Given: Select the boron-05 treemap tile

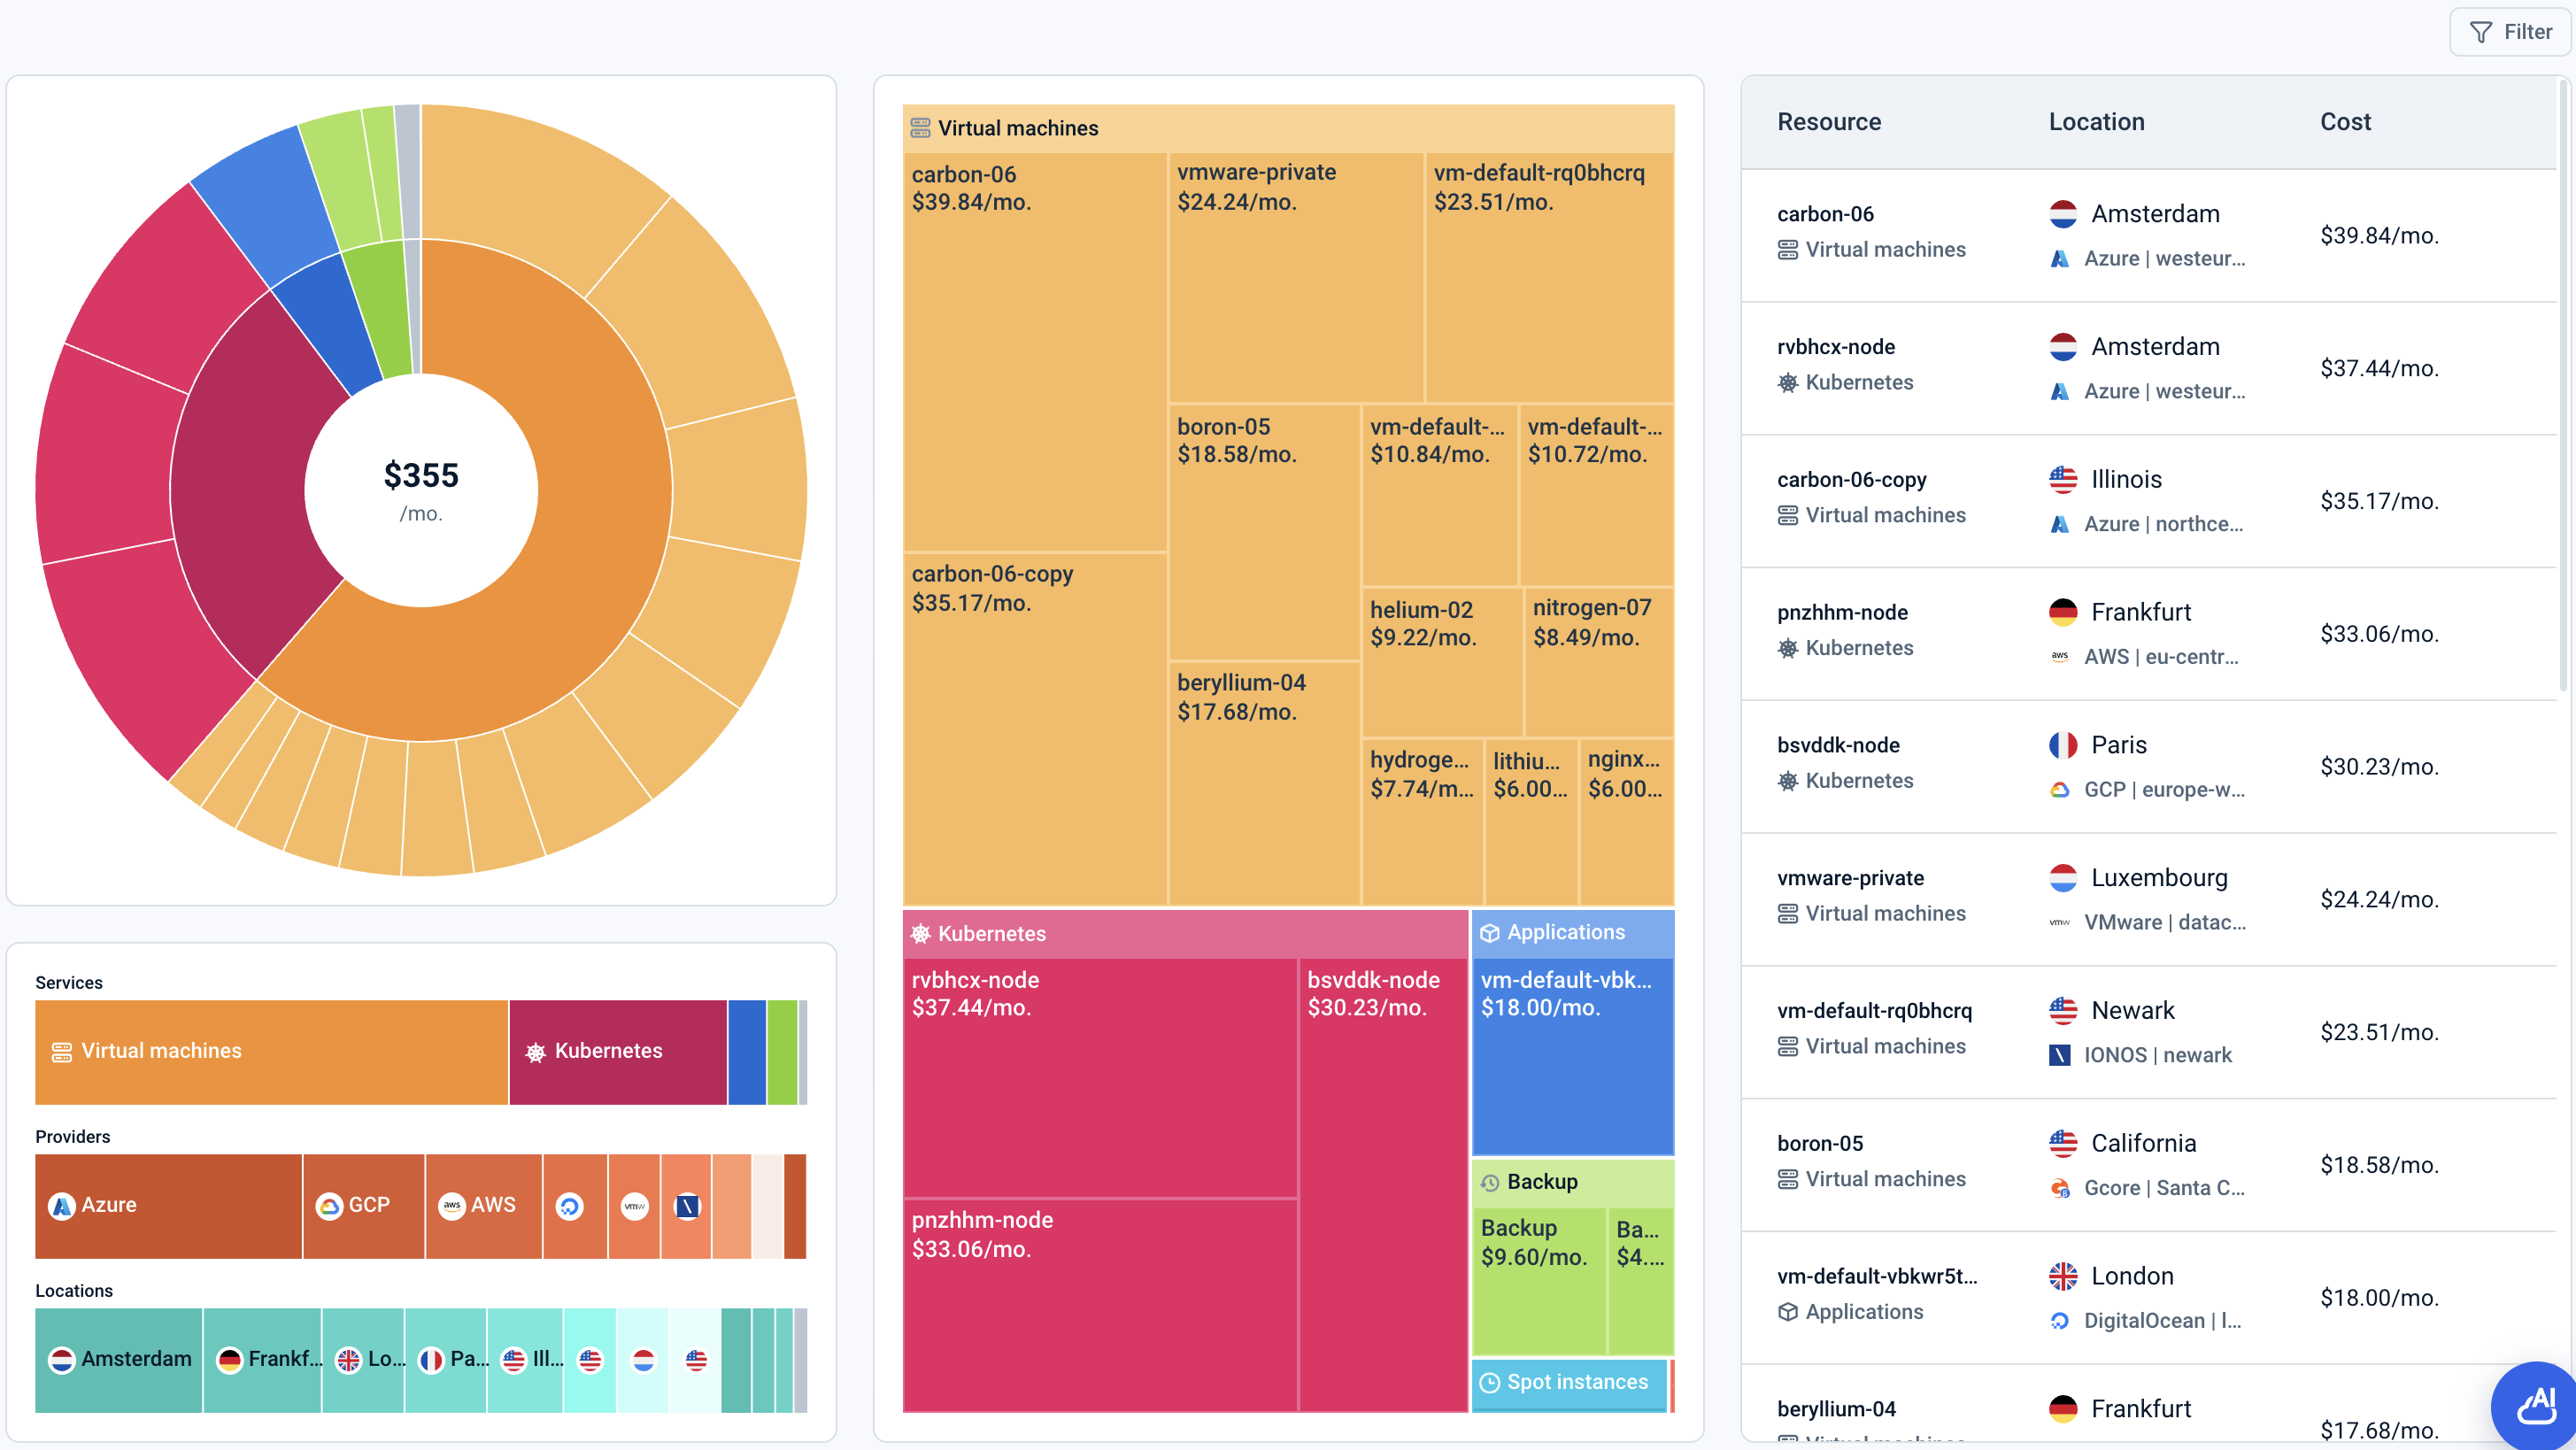Looking at the screenshot, I should point(1264,531).
